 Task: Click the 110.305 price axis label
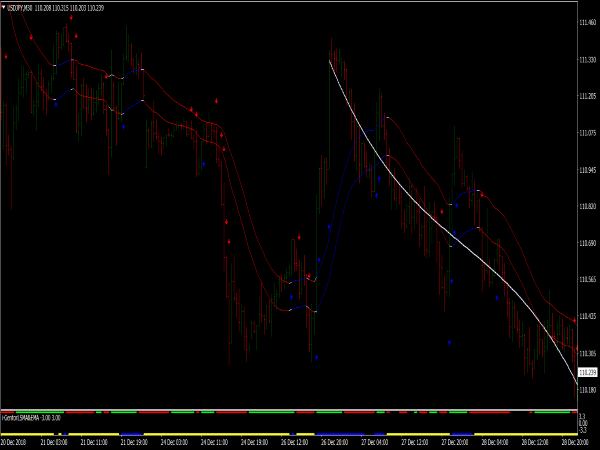tap(587, 353)
